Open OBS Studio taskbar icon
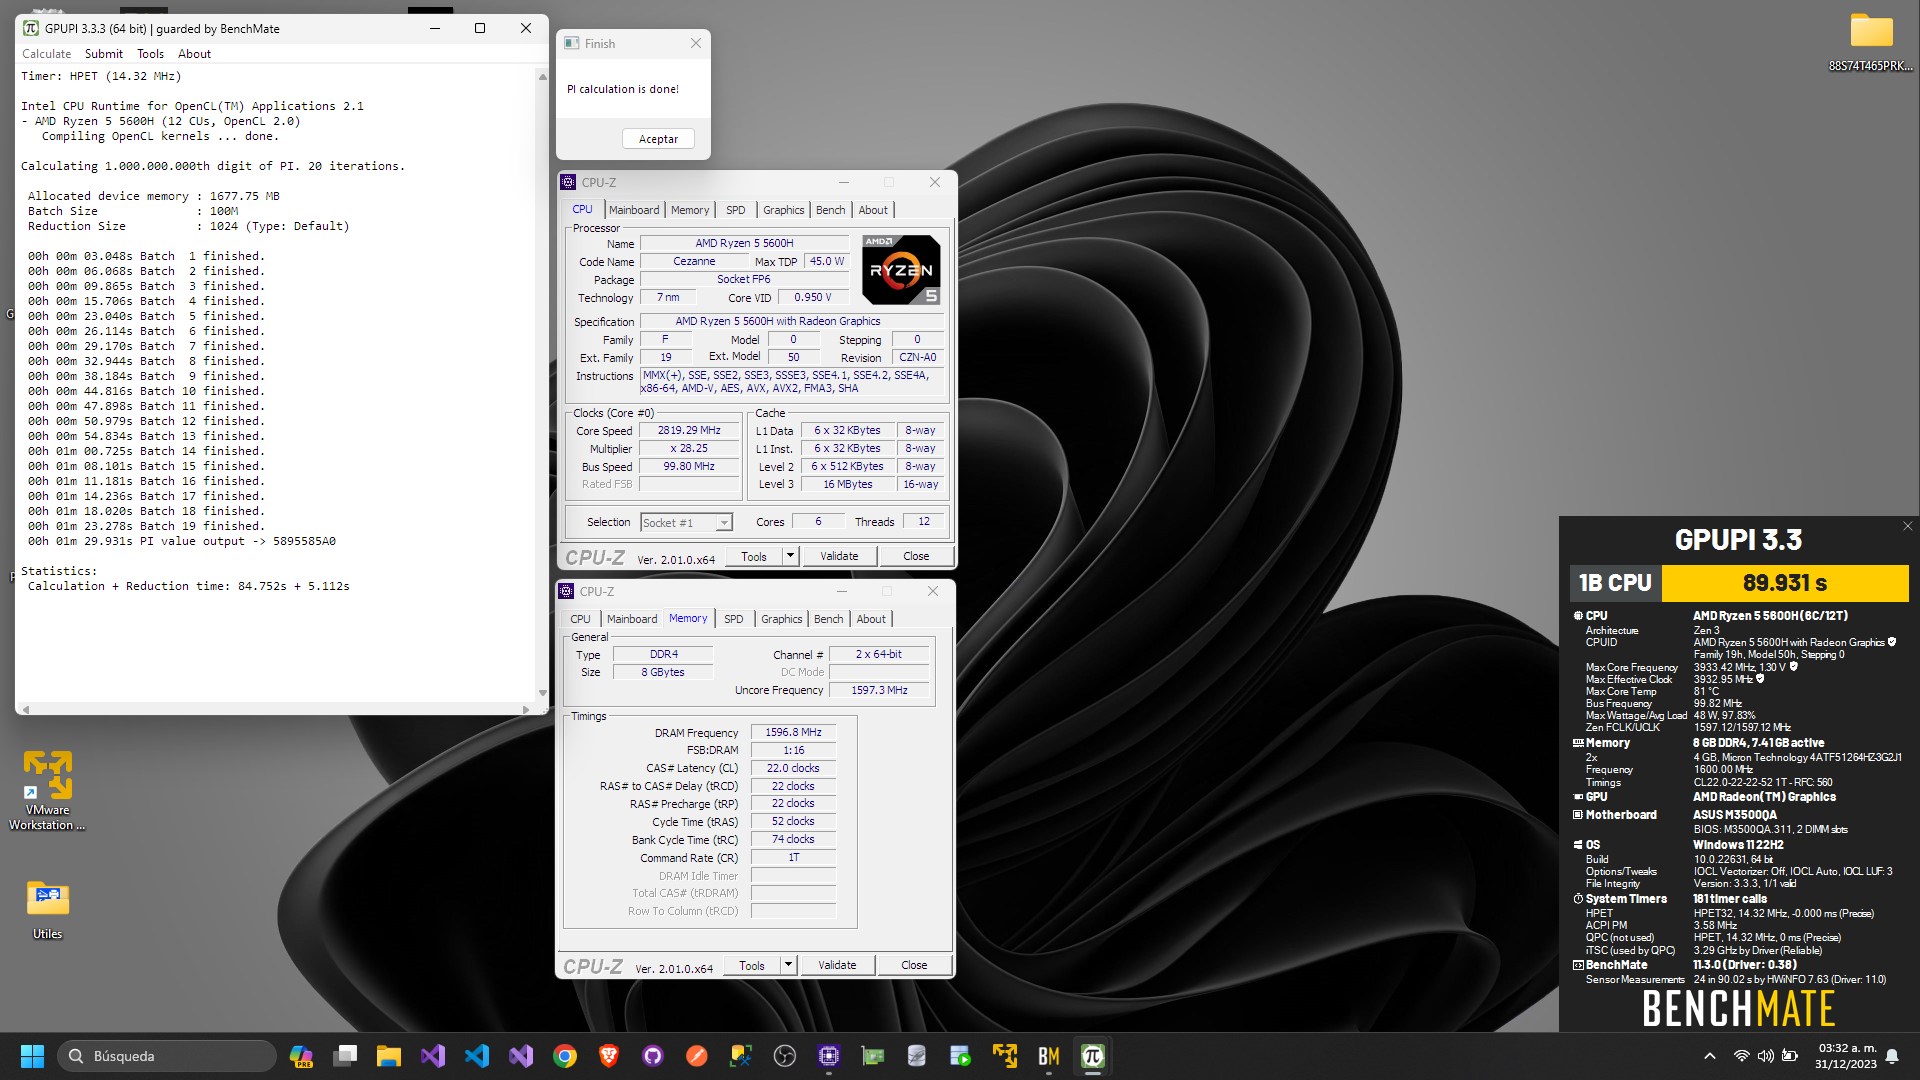 [x=785, y=1056]
